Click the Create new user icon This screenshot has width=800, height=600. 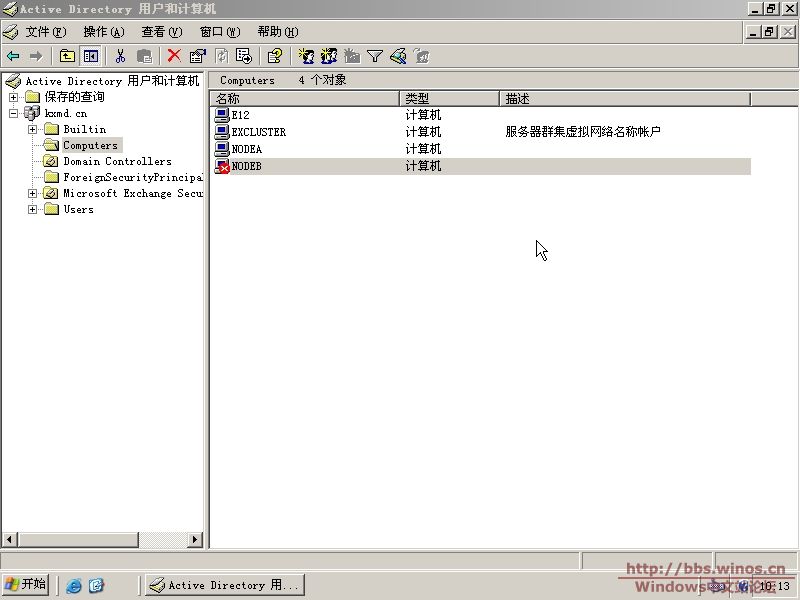pos(306,56)
